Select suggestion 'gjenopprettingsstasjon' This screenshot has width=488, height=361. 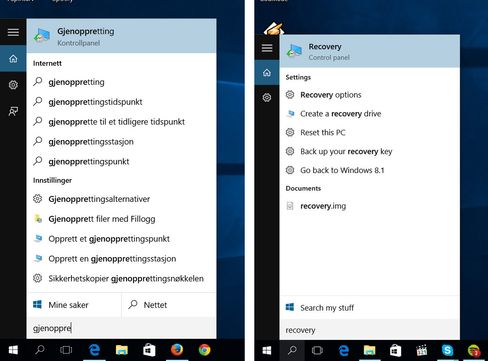tap(121, 142)
